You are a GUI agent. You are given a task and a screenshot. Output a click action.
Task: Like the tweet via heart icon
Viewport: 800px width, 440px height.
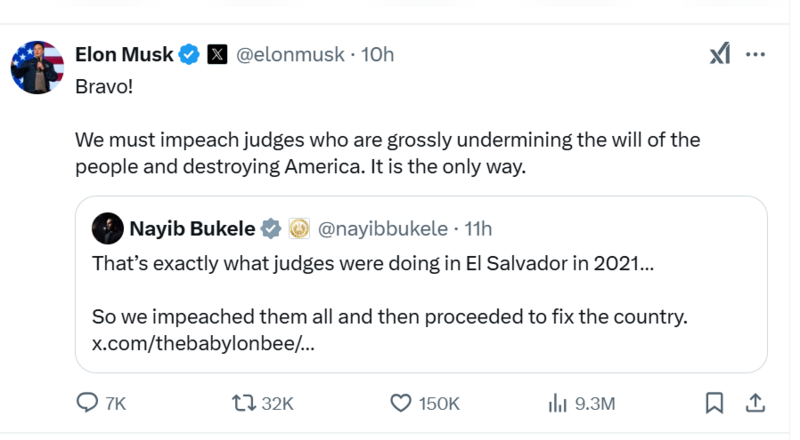[401, 402]
